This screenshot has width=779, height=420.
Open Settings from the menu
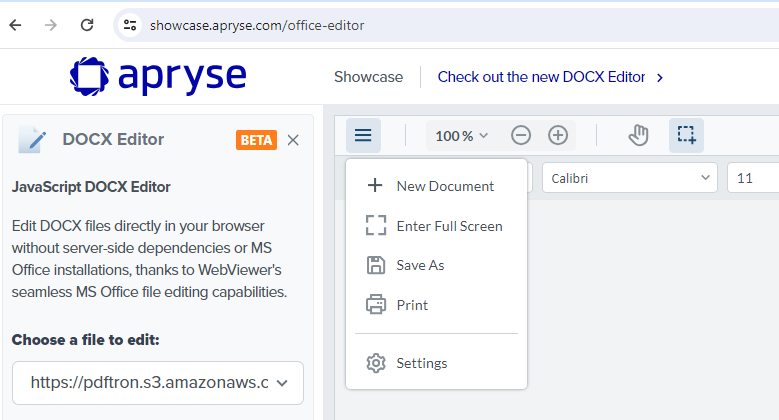tap(436, 363)
